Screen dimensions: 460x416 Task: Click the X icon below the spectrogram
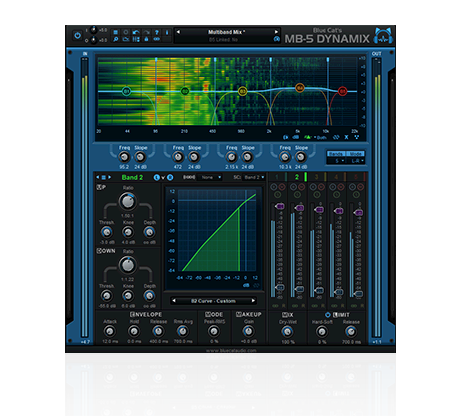point(346,137)
